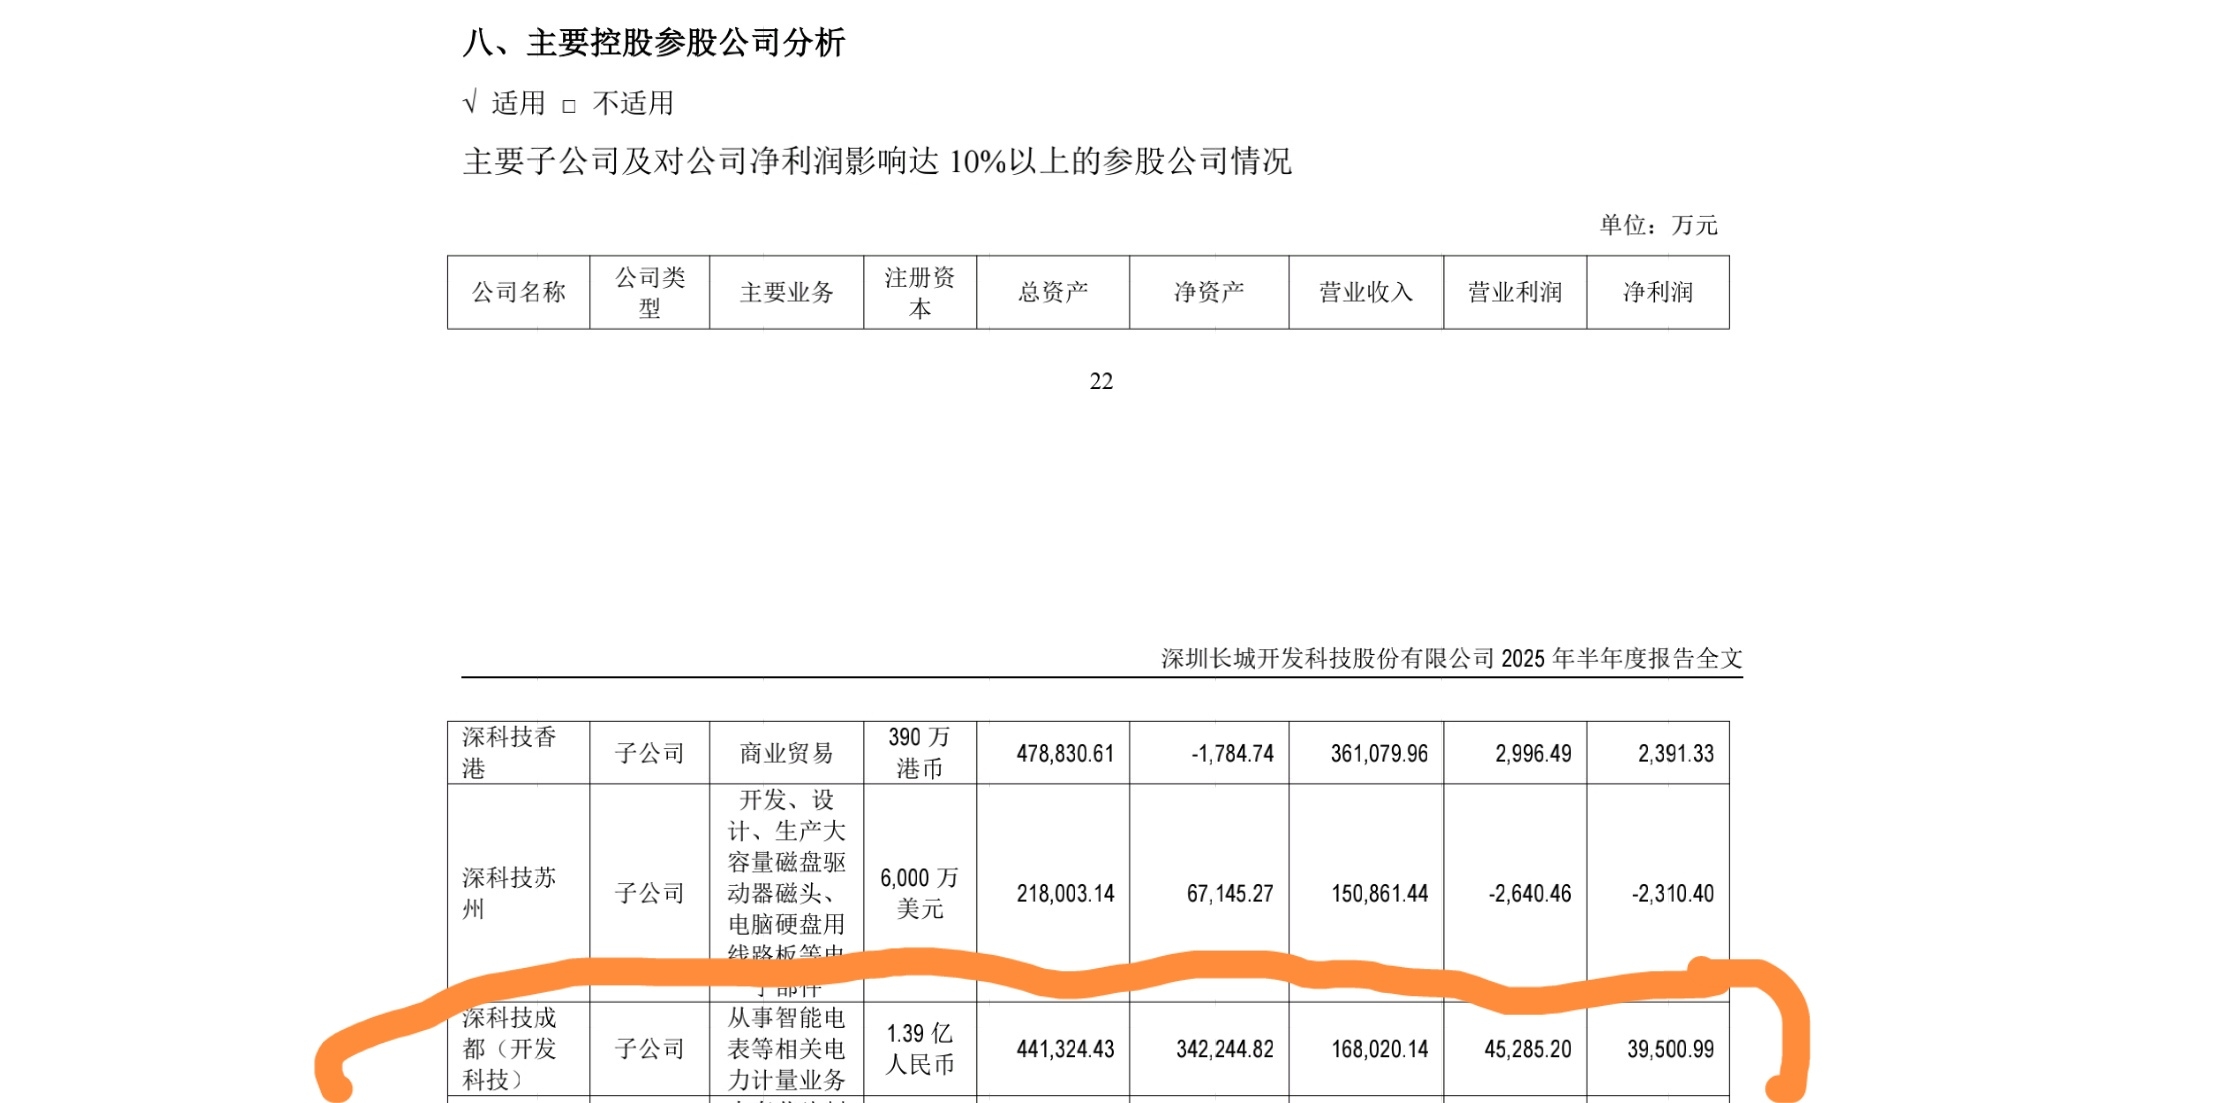Click the 营业利润 column header
The width and height of the screenshot is (2223, 1103).
coord(1515,292)
